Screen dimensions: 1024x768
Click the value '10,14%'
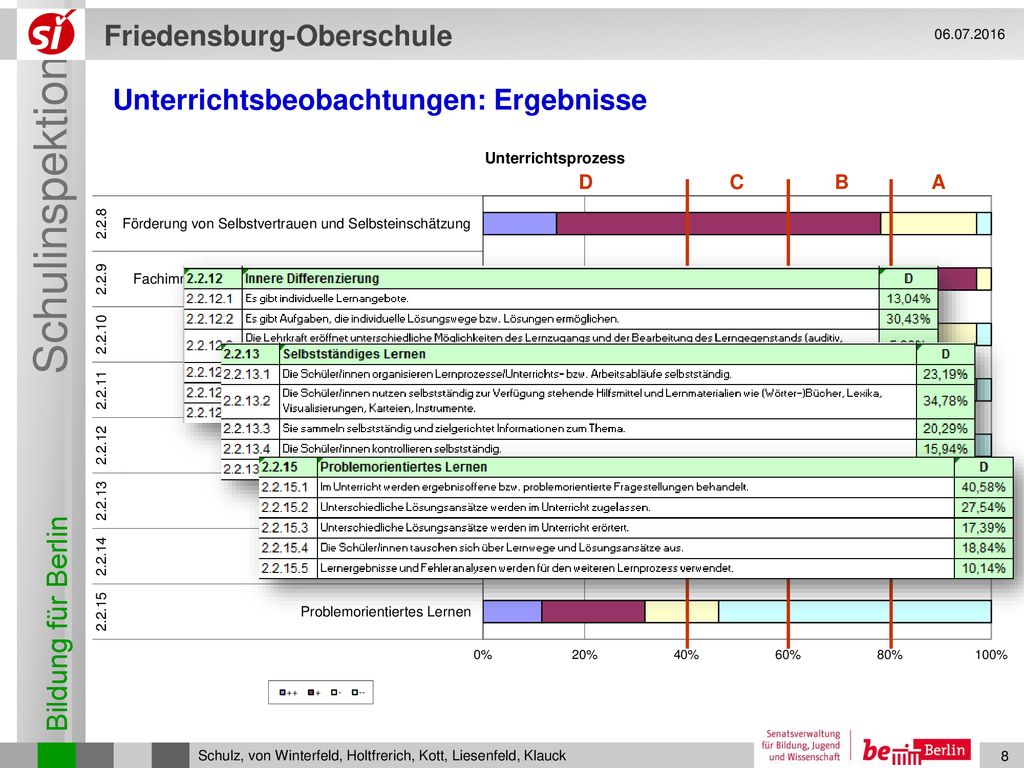pyautogui.click(x=983, y=568)
